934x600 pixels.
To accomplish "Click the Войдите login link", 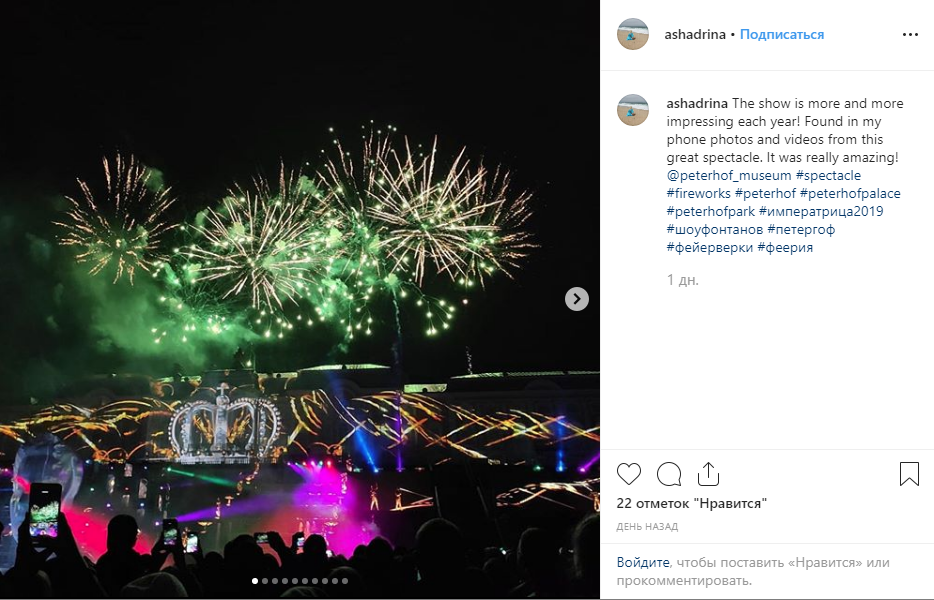I will [643, 562].
